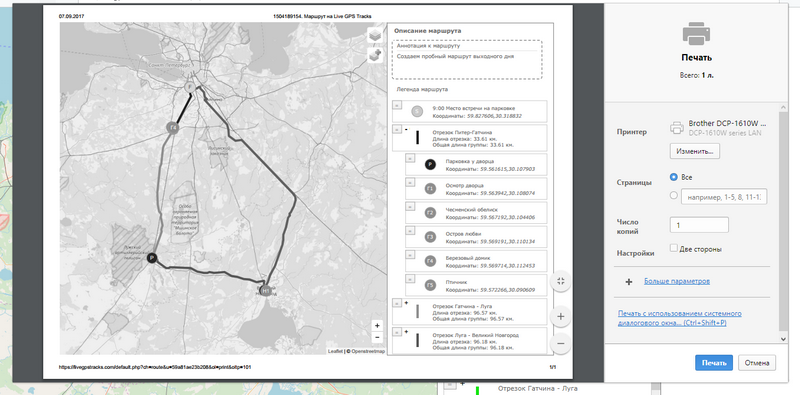Zoom in the print preview

click(x=561, y=316)
